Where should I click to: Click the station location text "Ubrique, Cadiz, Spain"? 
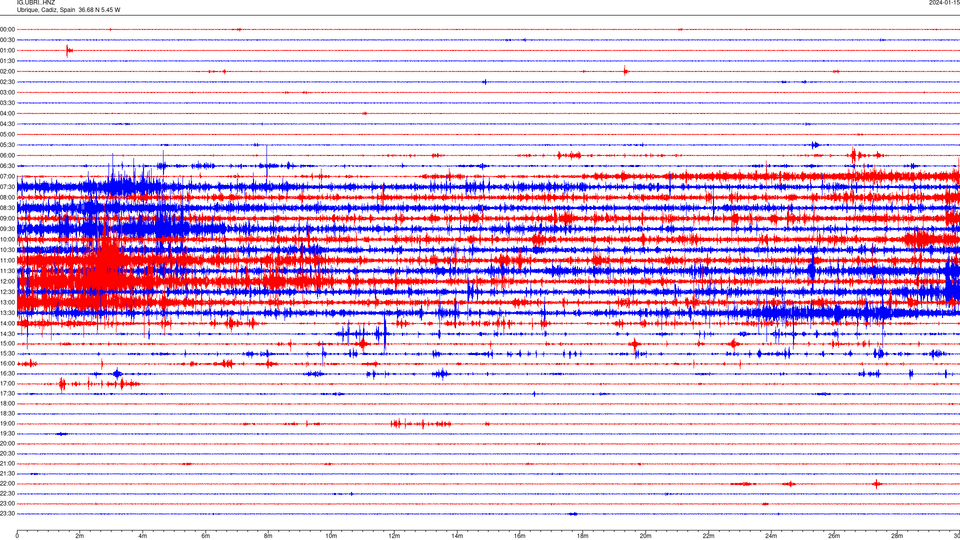[x=46, y=10]
